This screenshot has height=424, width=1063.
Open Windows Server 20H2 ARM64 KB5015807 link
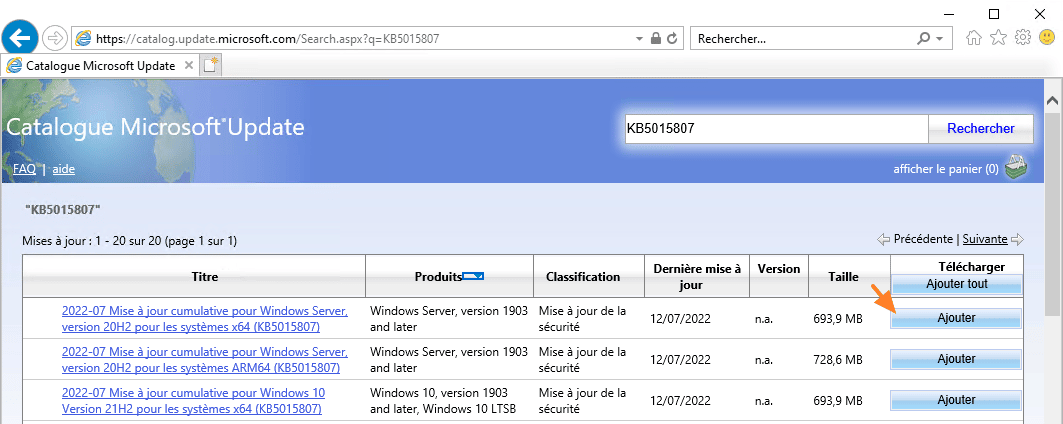pyautogui.click(x=205, y=361)
